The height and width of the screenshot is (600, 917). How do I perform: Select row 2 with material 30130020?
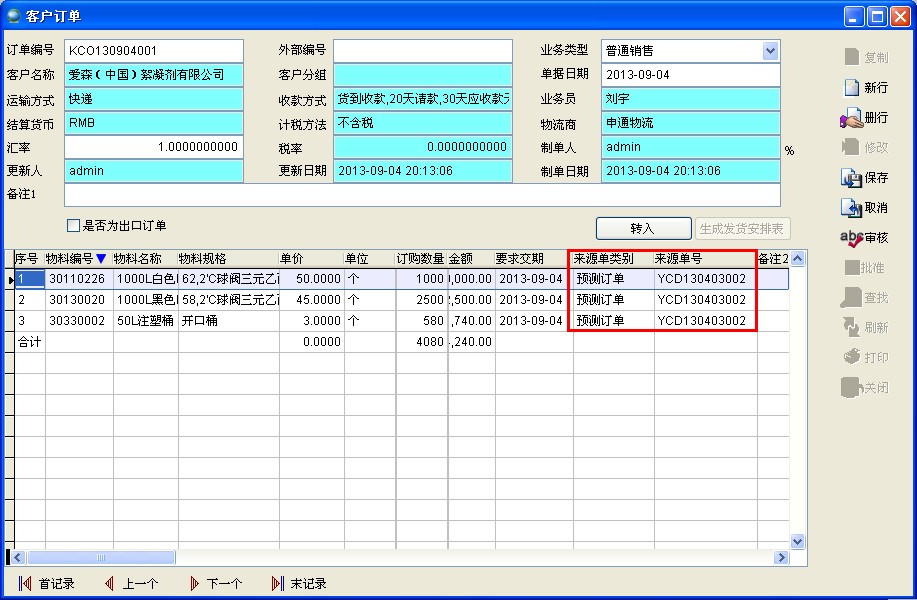[78, 300]
